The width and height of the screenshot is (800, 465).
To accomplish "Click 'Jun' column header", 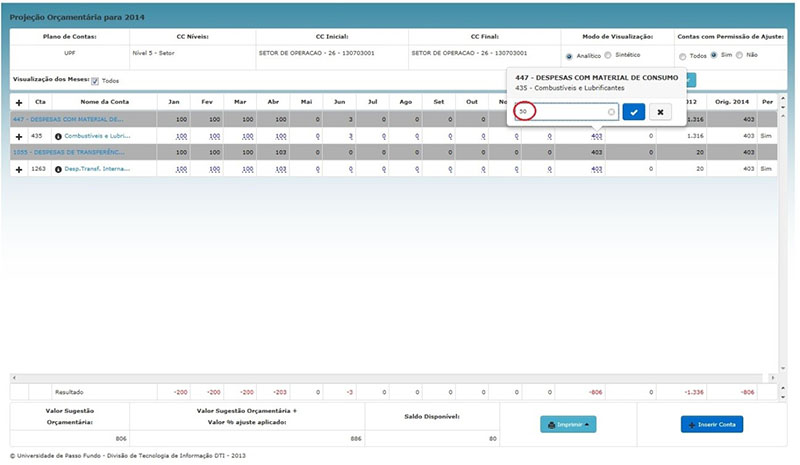I will click(339, 102).
